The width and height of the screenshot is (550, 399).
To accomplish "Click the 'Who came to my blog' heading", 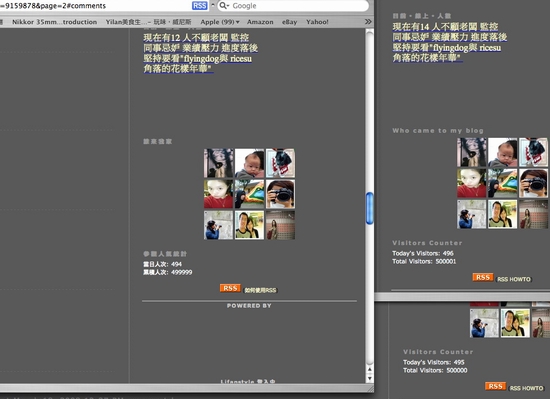I will point(438,131).
